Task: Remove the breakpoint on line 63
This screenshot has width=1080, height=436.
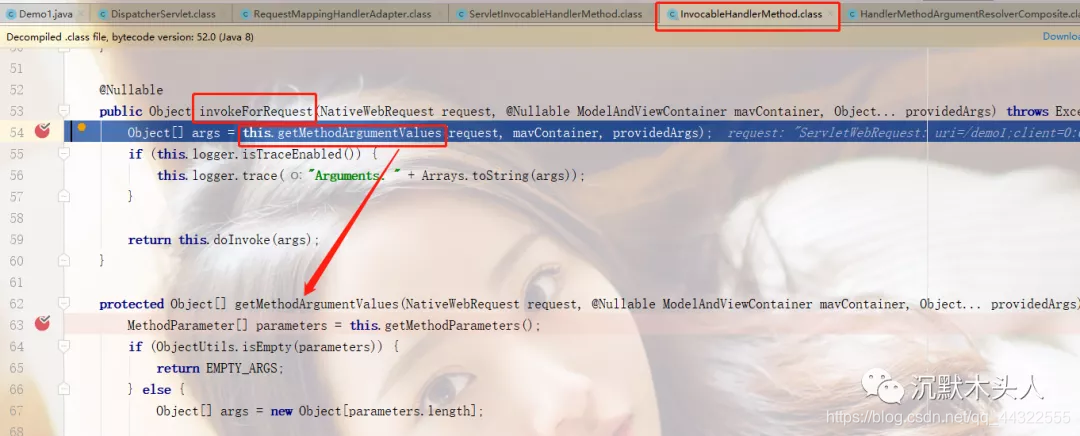Action: 43,323
